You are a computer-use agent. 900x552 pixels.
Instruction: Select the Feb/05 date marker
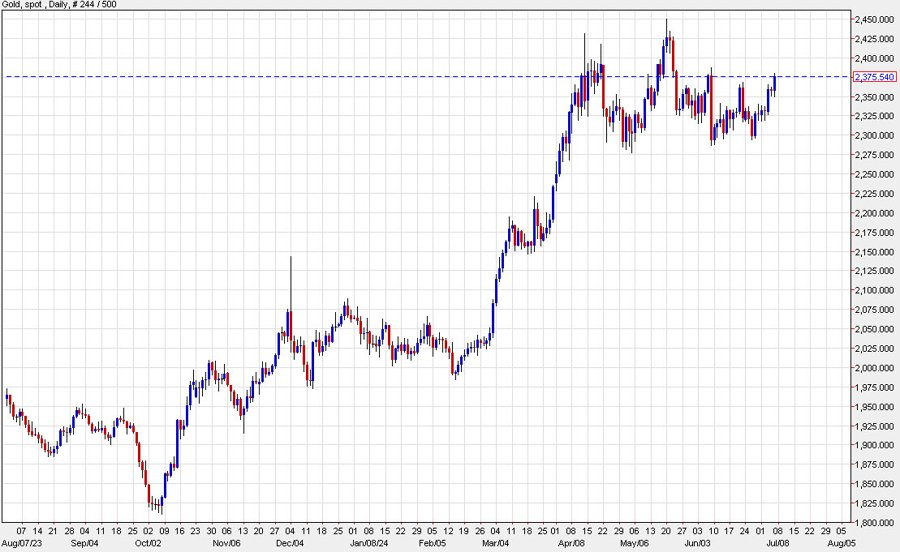pos(432,543)
